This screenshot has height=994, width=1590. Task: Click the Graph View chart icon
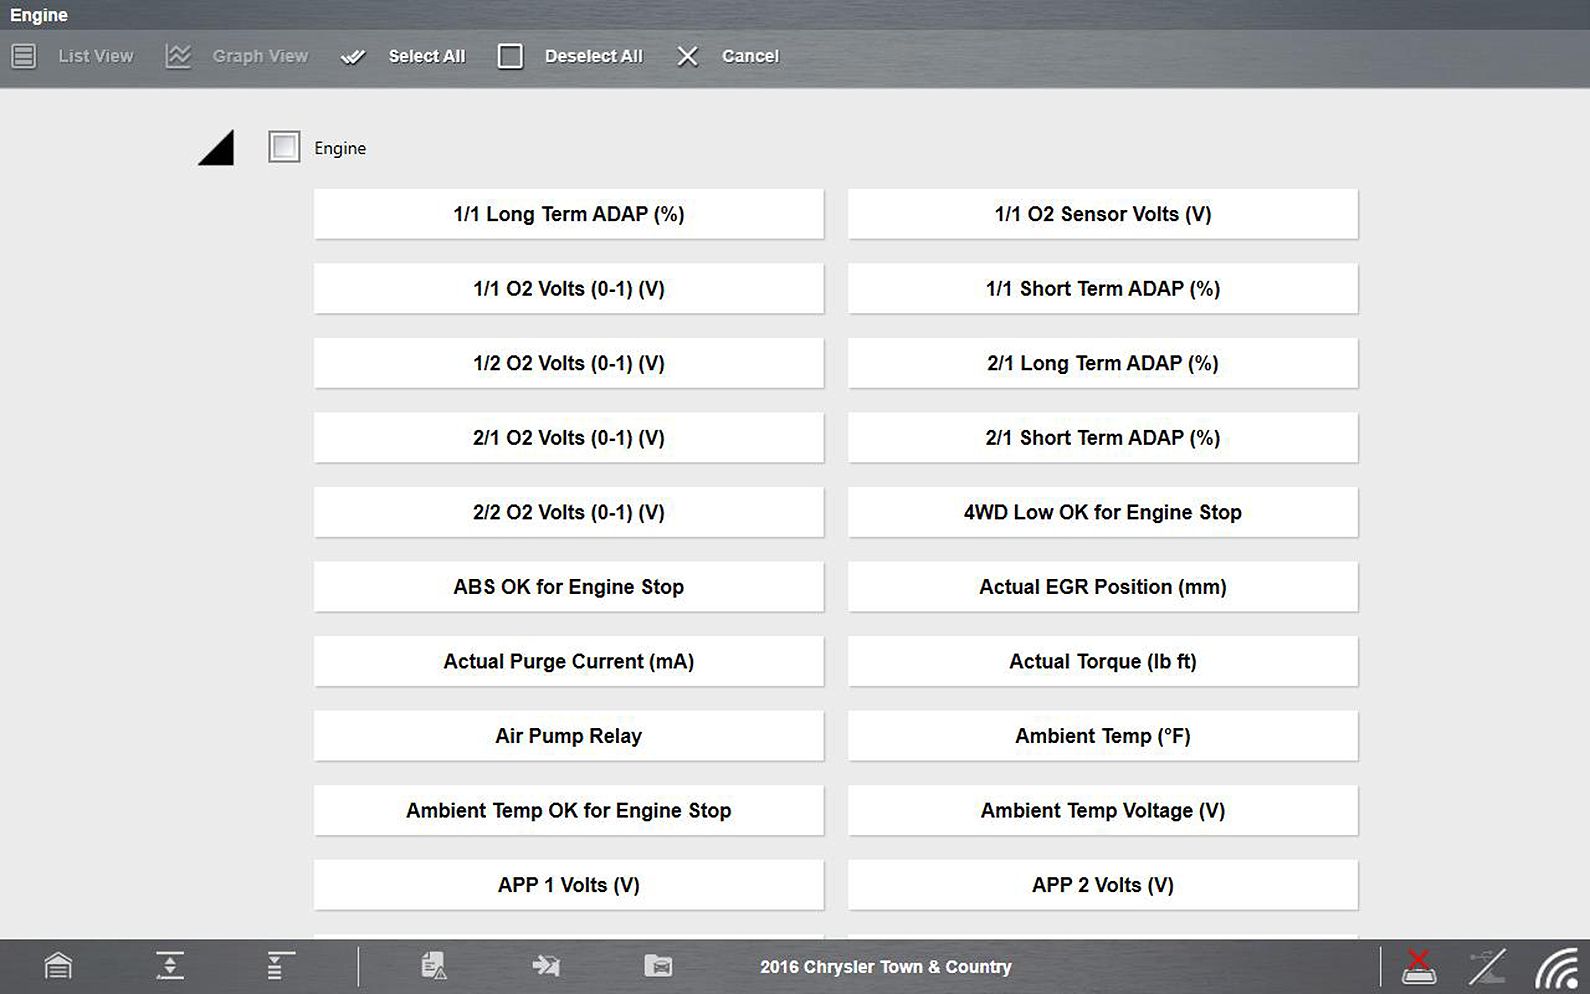tap(178, 56)
